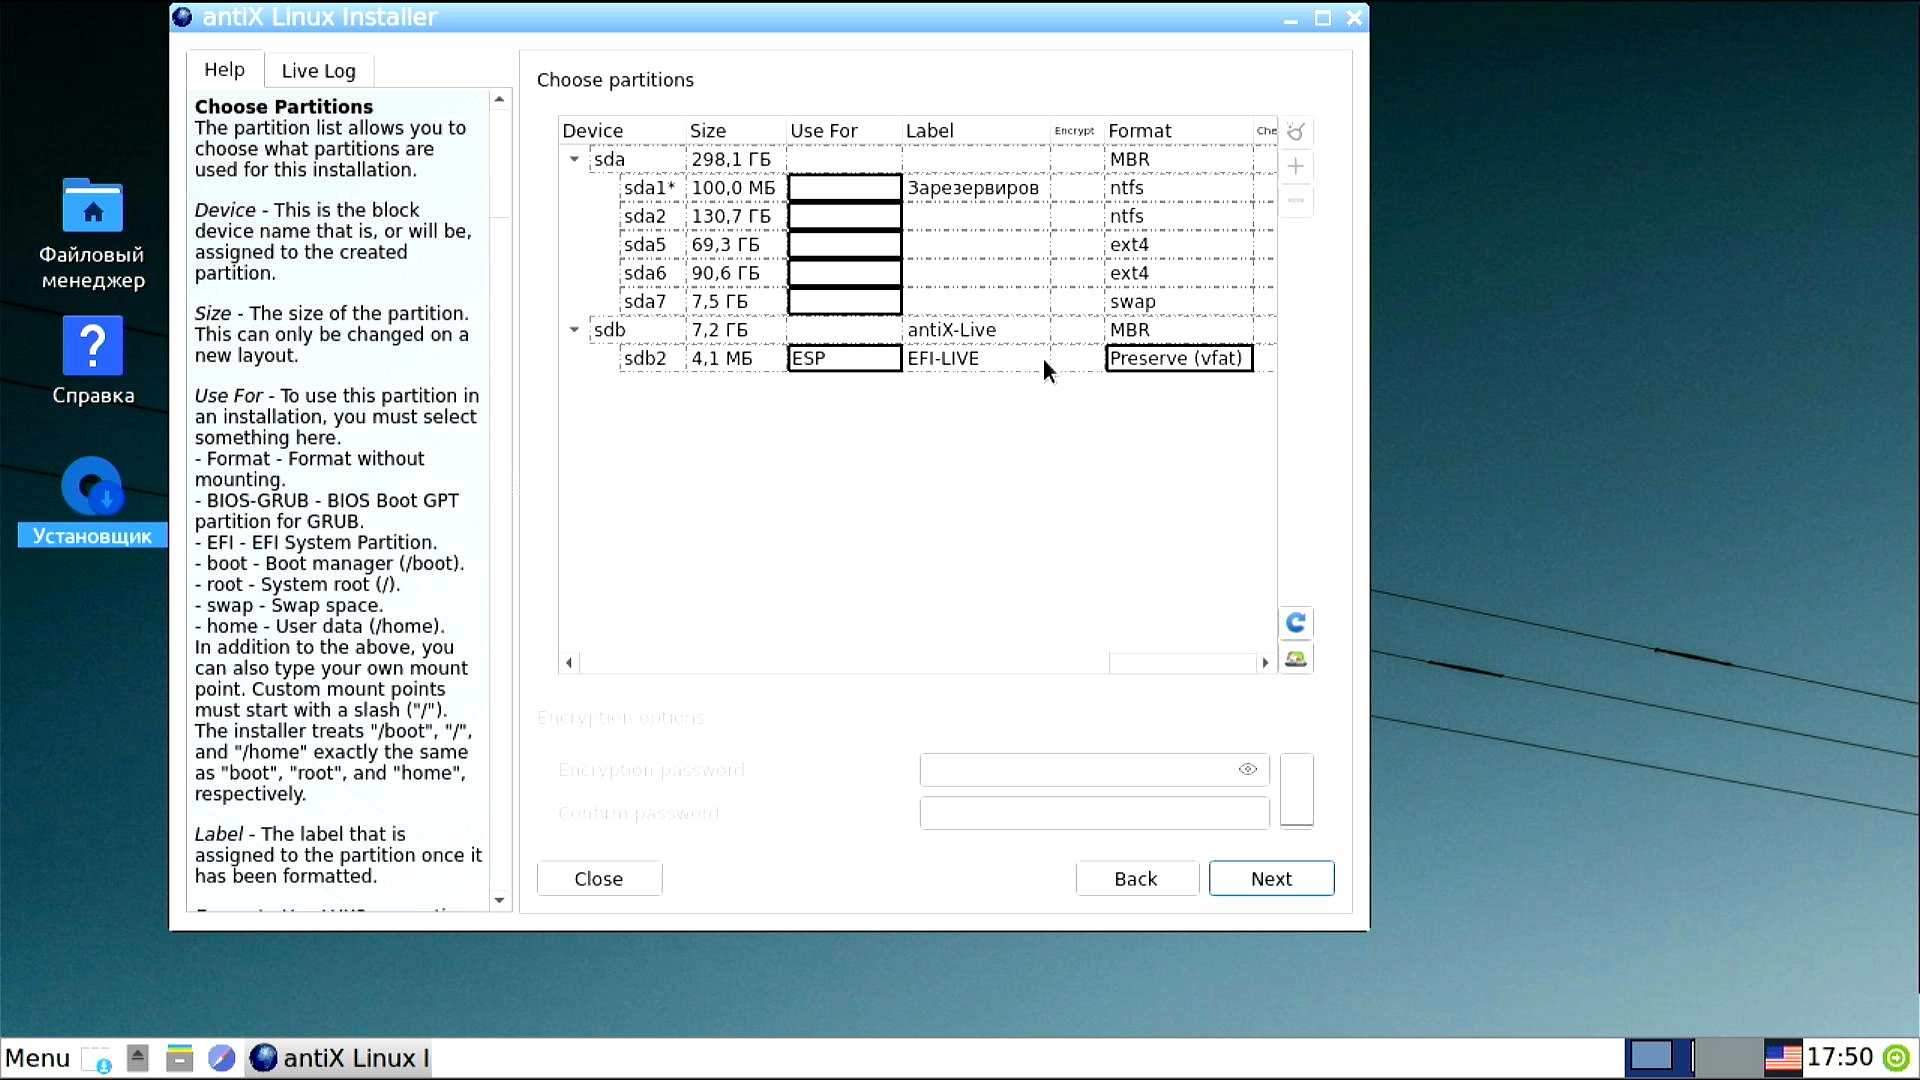Screen dimensions: 1920x1080
Task: Click the encryption password field
Action: [1095, 770]
